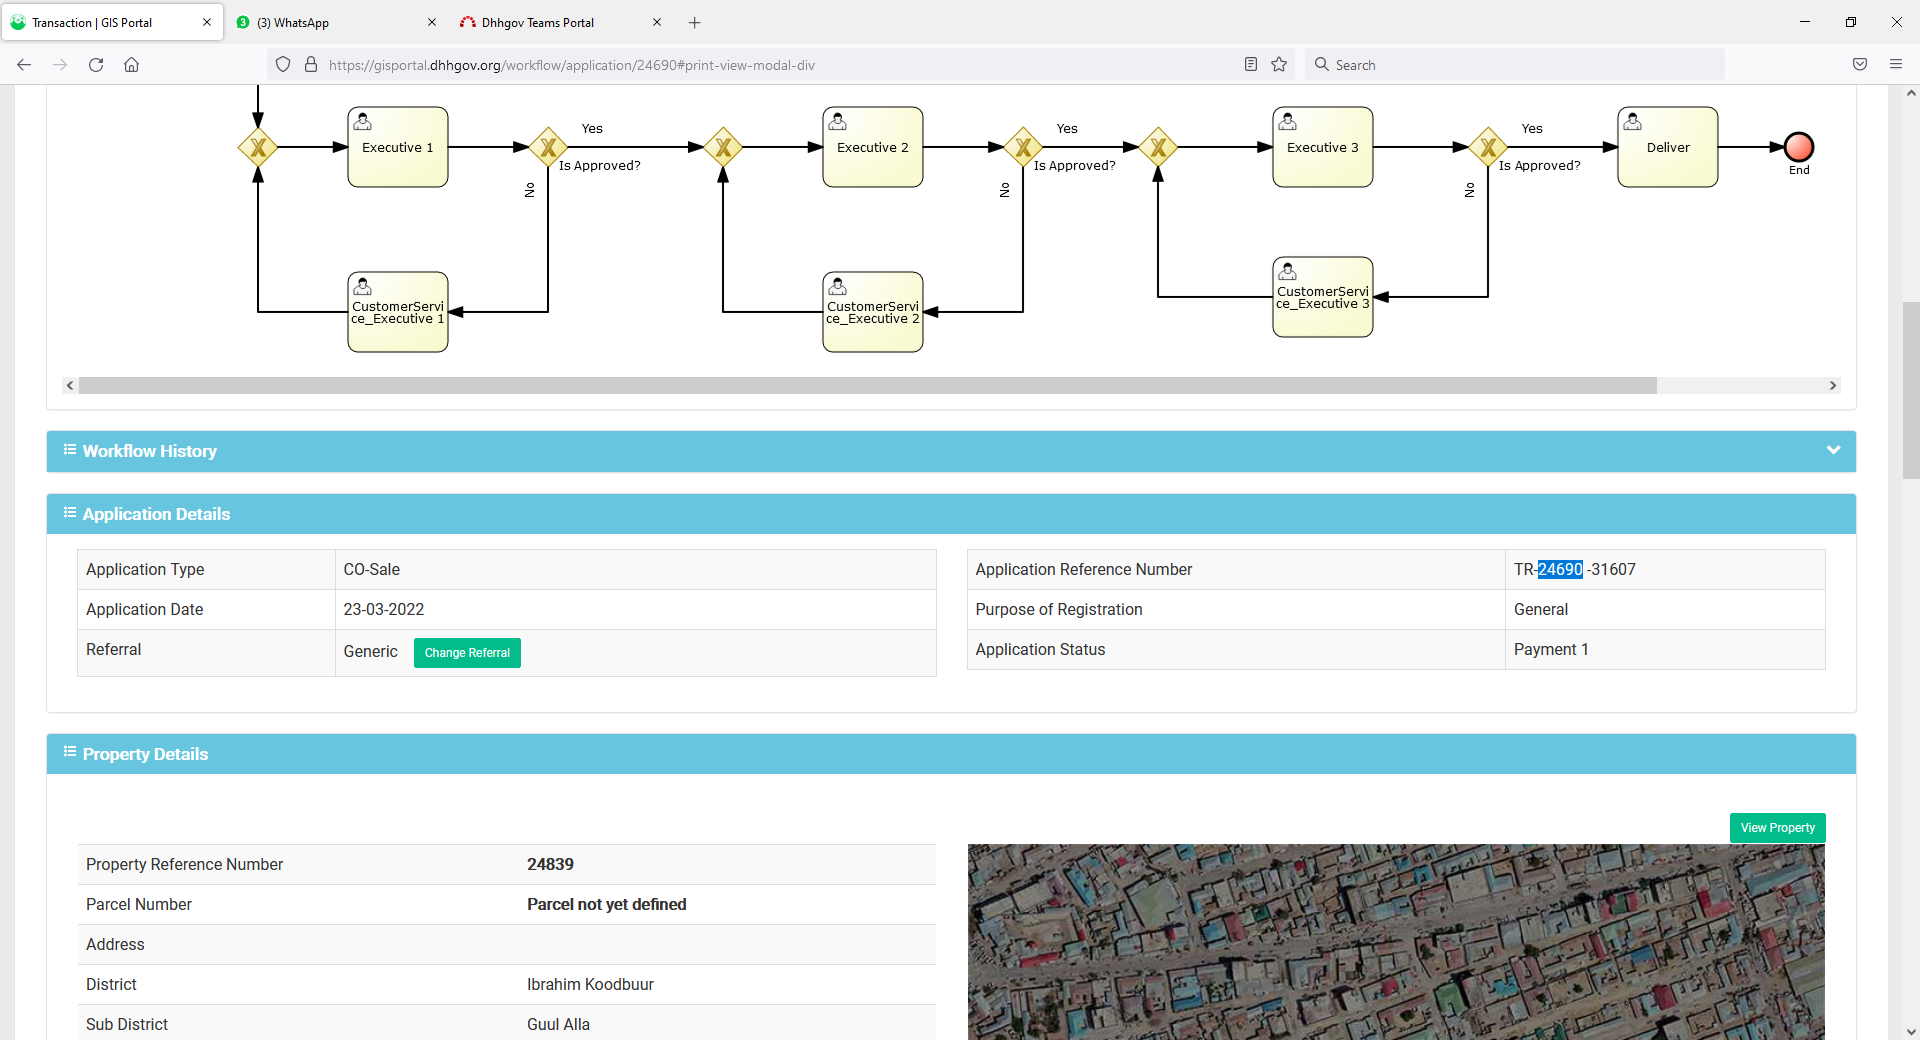Viewport: 1920px width, 1040px height.
Task: Open the shield tracking protection icon
Action: [x=283, y=65]
